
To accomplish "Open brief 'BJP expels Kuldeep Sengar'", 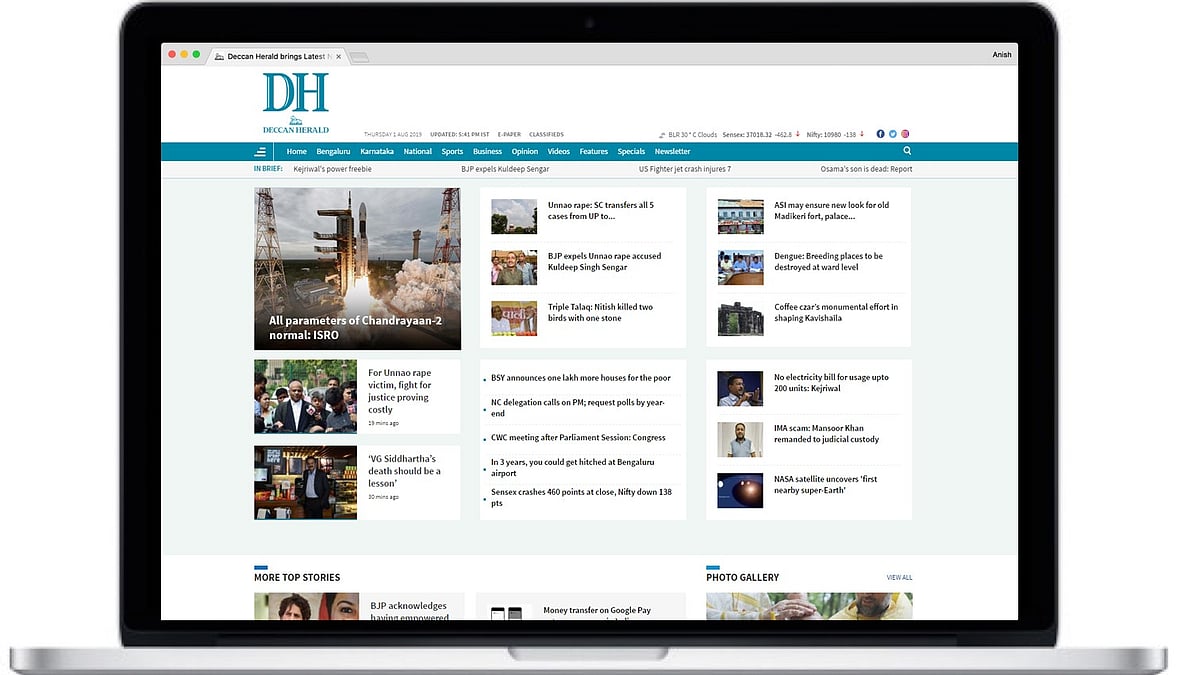I will coord(505,169).
